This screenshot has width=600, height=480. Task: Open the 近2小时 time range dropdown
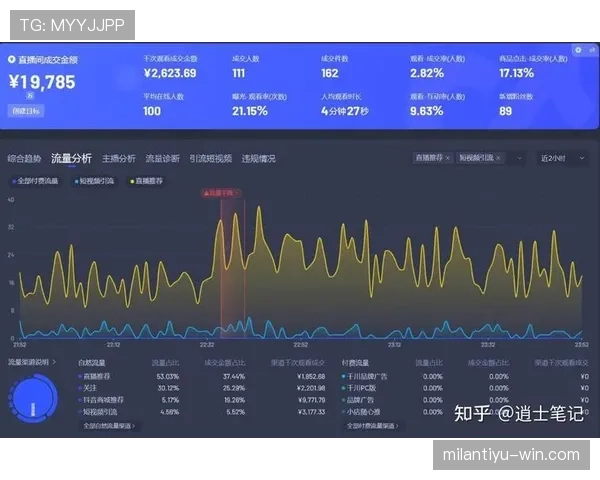pos(562,158)
